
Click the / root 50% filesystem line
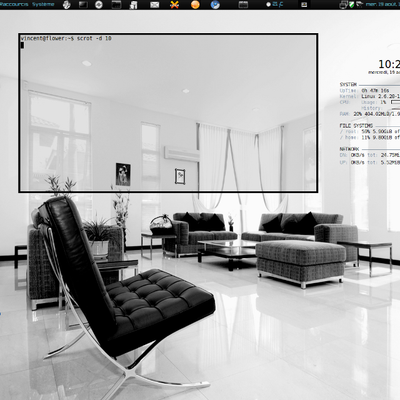pyautogui.click(x=370, y=132)
